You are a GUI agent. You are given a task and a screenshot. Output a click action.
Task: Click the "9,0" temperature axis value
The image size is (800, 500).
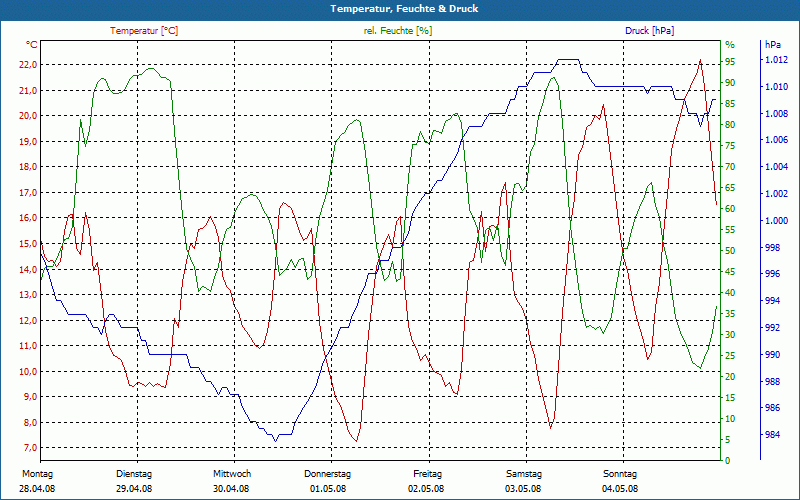[x=31, y=397]
